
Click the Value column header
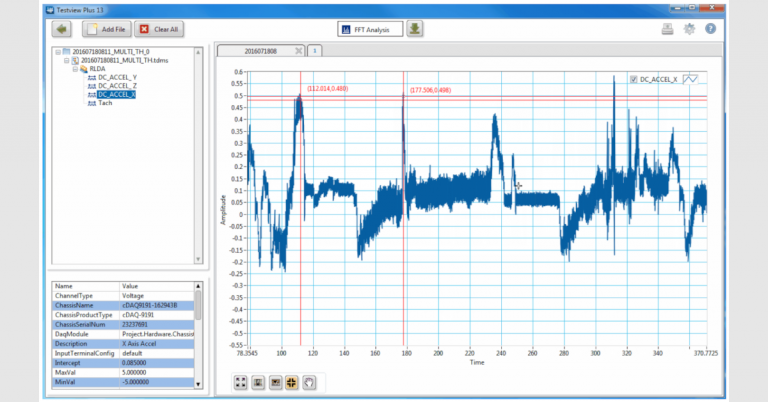point(130,286)
